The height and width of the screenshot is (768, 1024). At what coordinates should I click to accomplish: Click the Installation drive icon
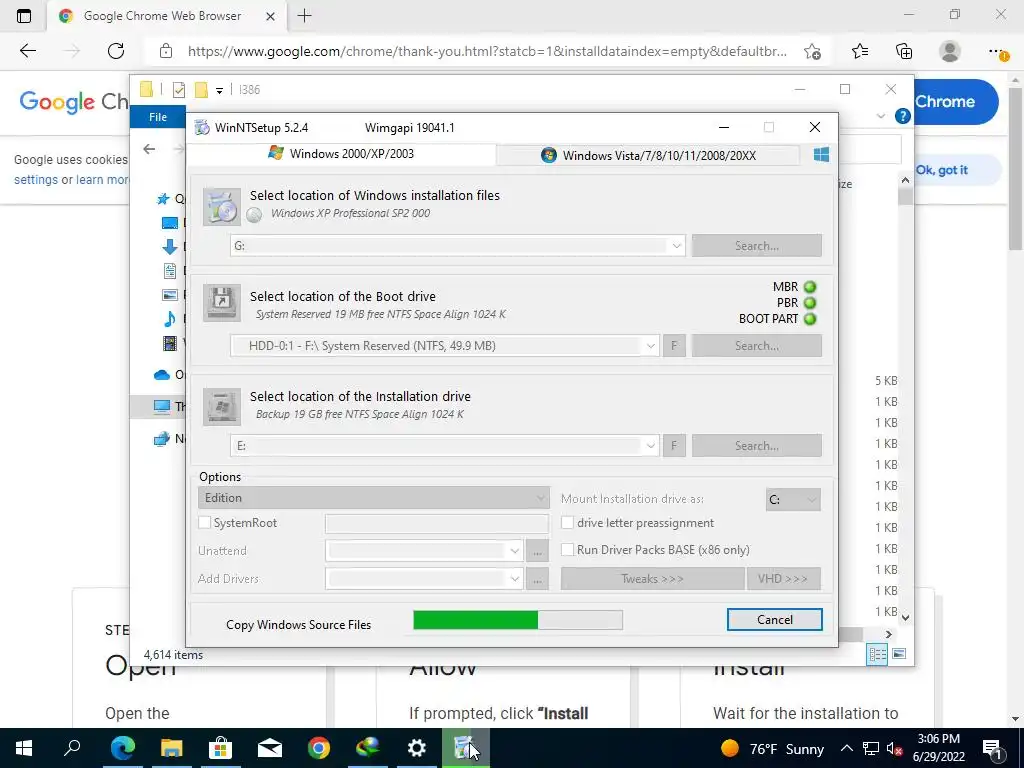[x=221, y=407]
